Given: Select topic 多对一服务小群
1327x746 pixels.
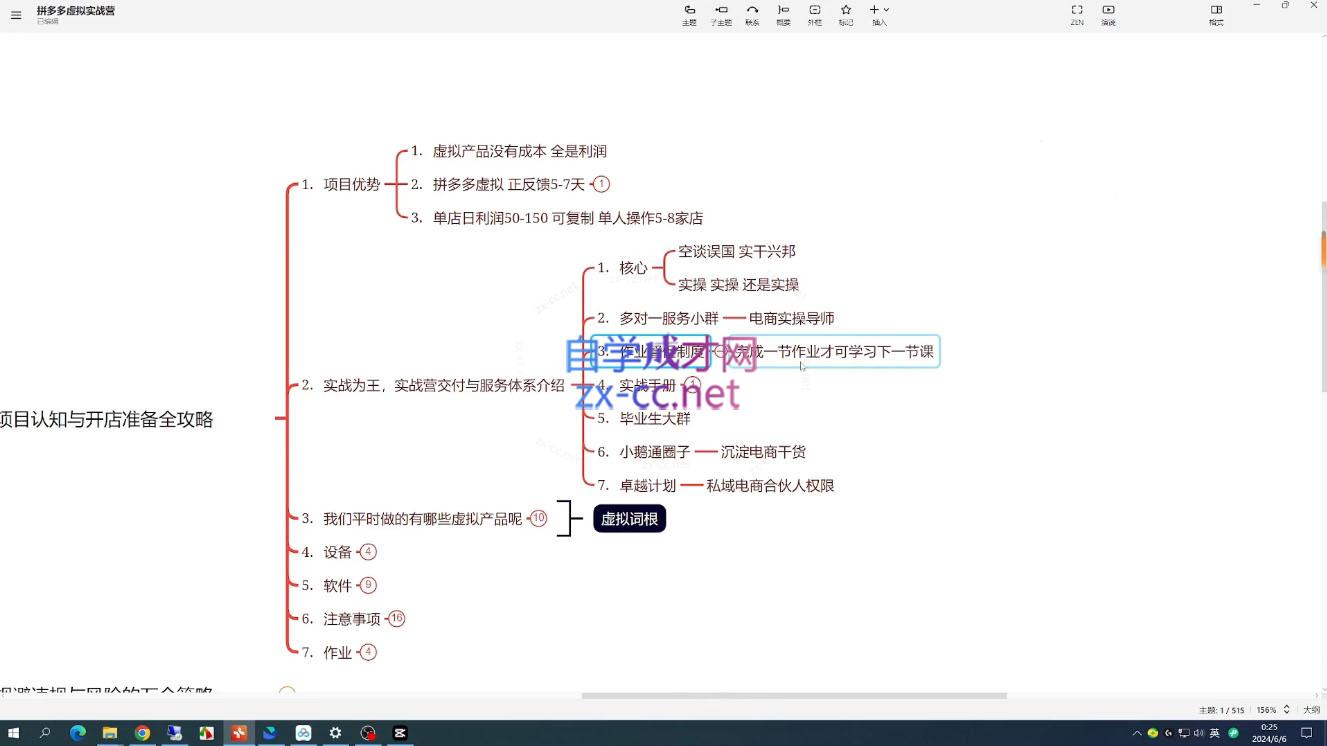Looking at the screenshot, I should point(668,318).
